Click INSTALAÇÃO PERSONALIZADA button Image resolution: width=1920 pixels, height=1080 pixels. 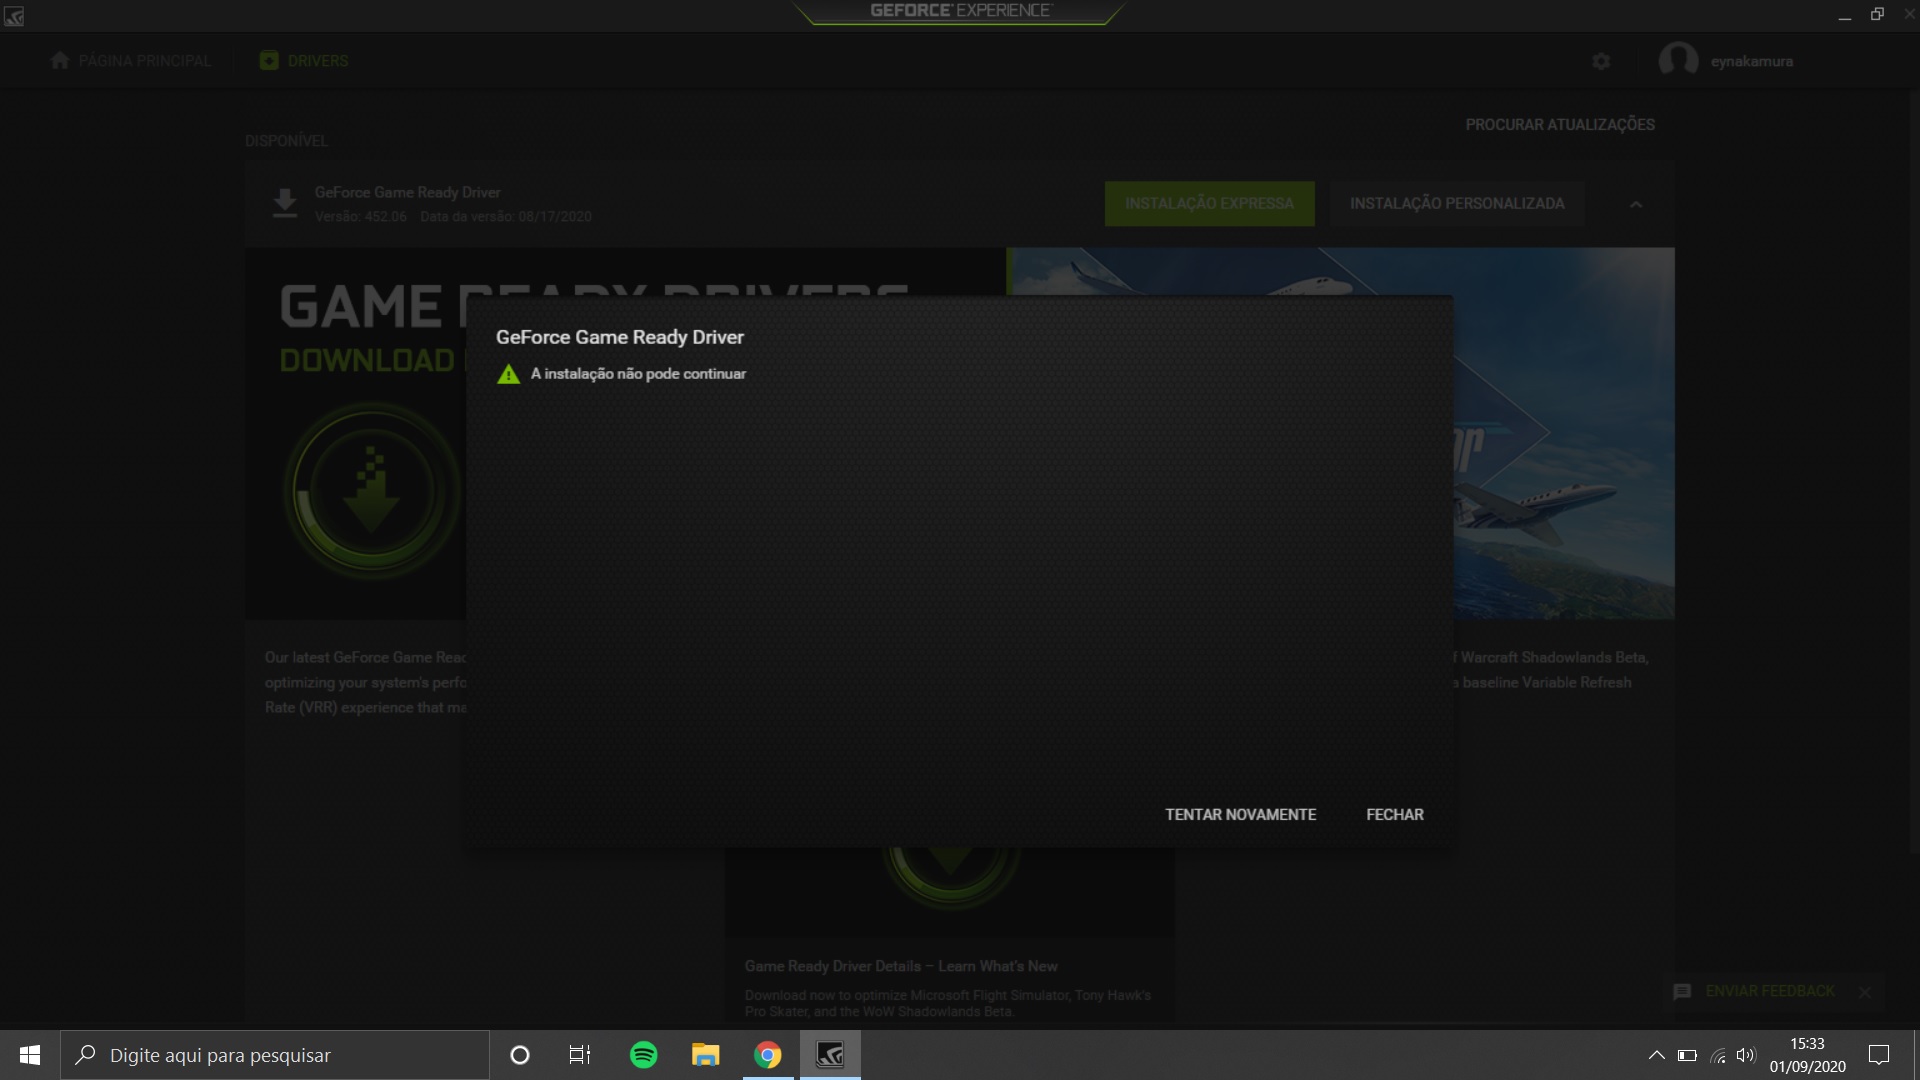(1457, 203)
